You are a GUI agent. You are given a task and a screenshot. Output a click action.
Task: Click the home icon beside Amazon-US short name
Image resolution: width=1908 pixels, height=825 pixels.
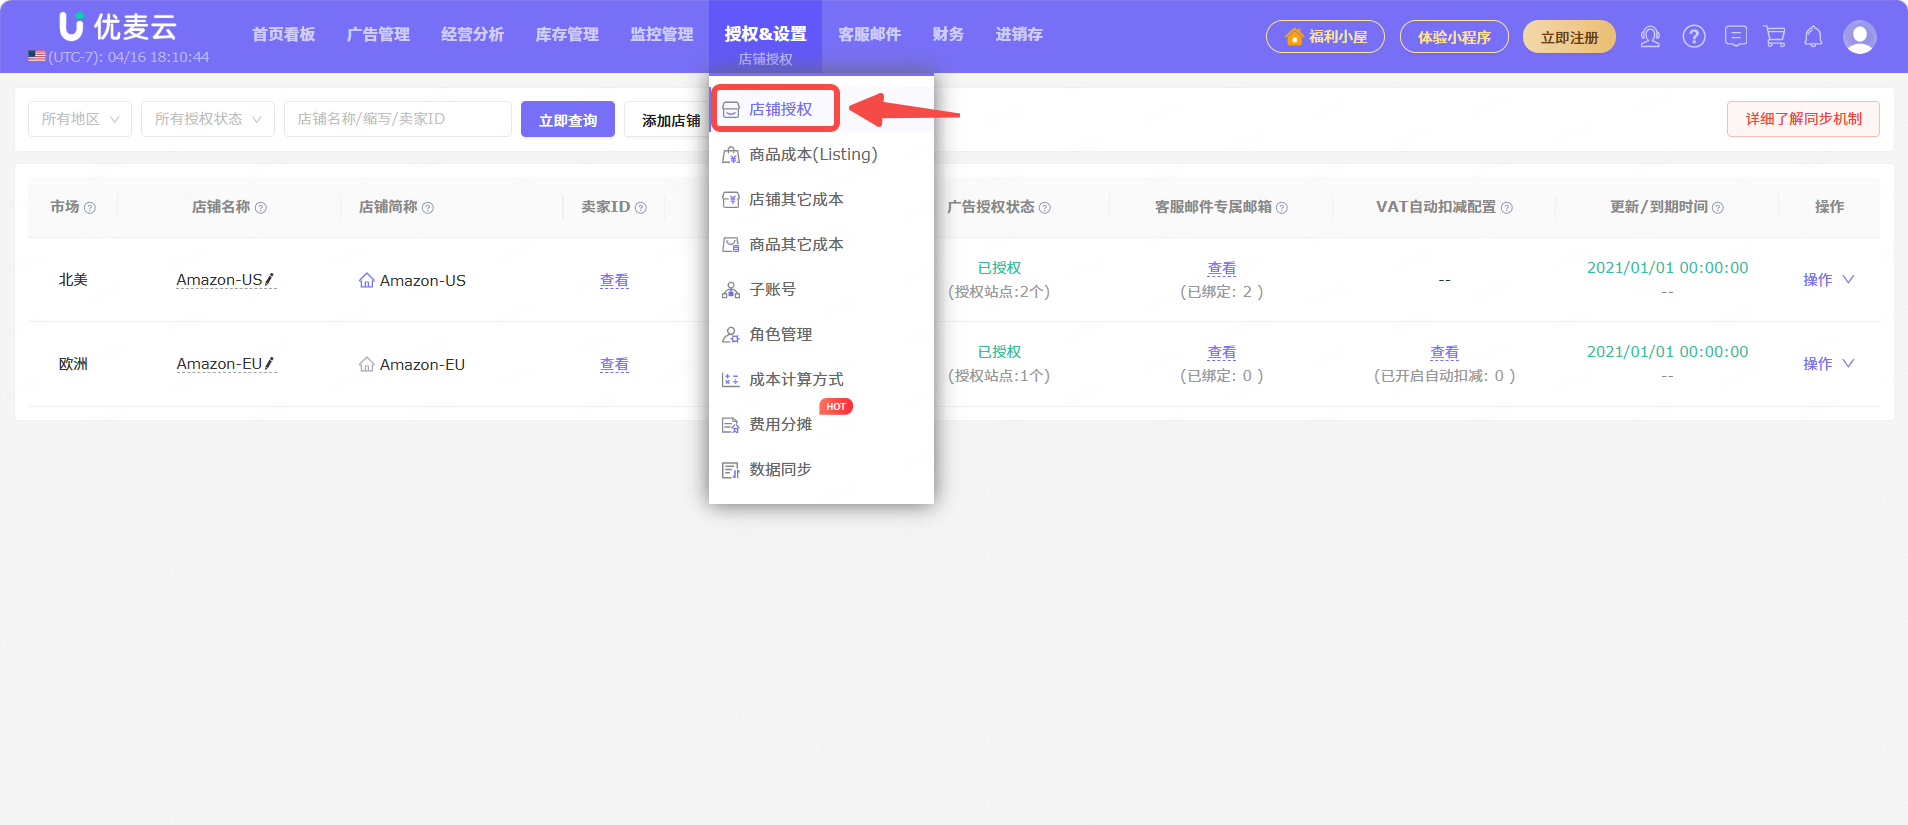pos(367,281)
